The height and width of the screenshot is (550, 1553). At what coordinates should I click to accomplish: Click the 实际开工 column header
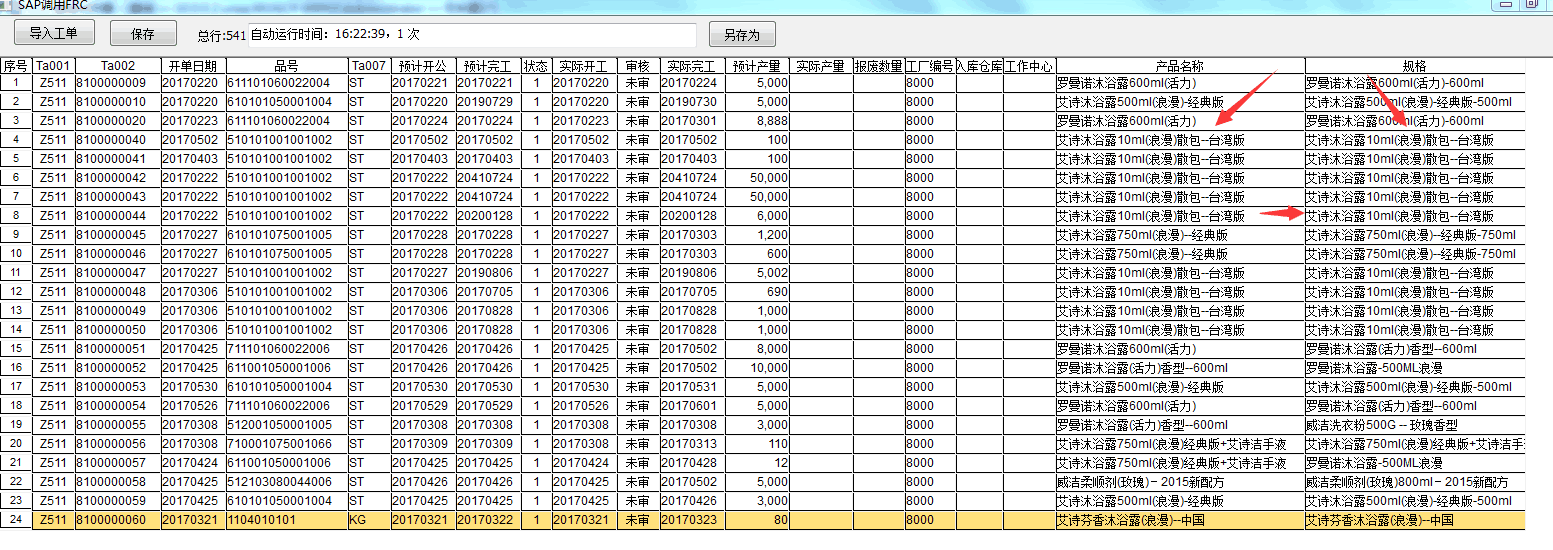point(584,66)
